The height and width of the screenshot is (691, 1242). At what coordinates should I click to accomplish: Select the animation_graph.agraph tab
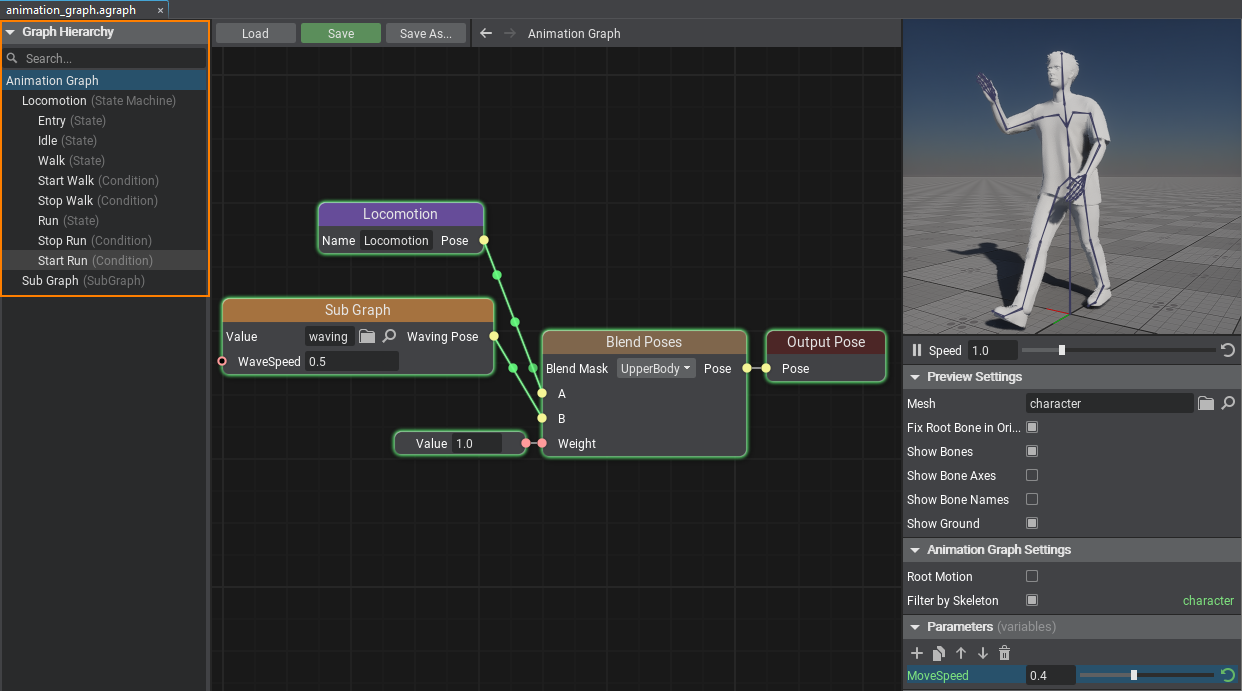pos(84,10)
